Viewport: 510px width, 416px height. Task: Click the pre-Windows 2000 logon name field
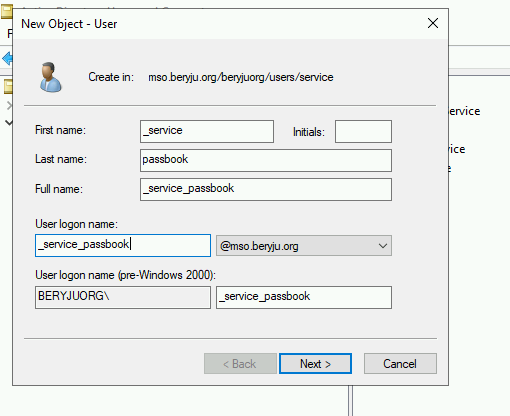coord(304,297)
